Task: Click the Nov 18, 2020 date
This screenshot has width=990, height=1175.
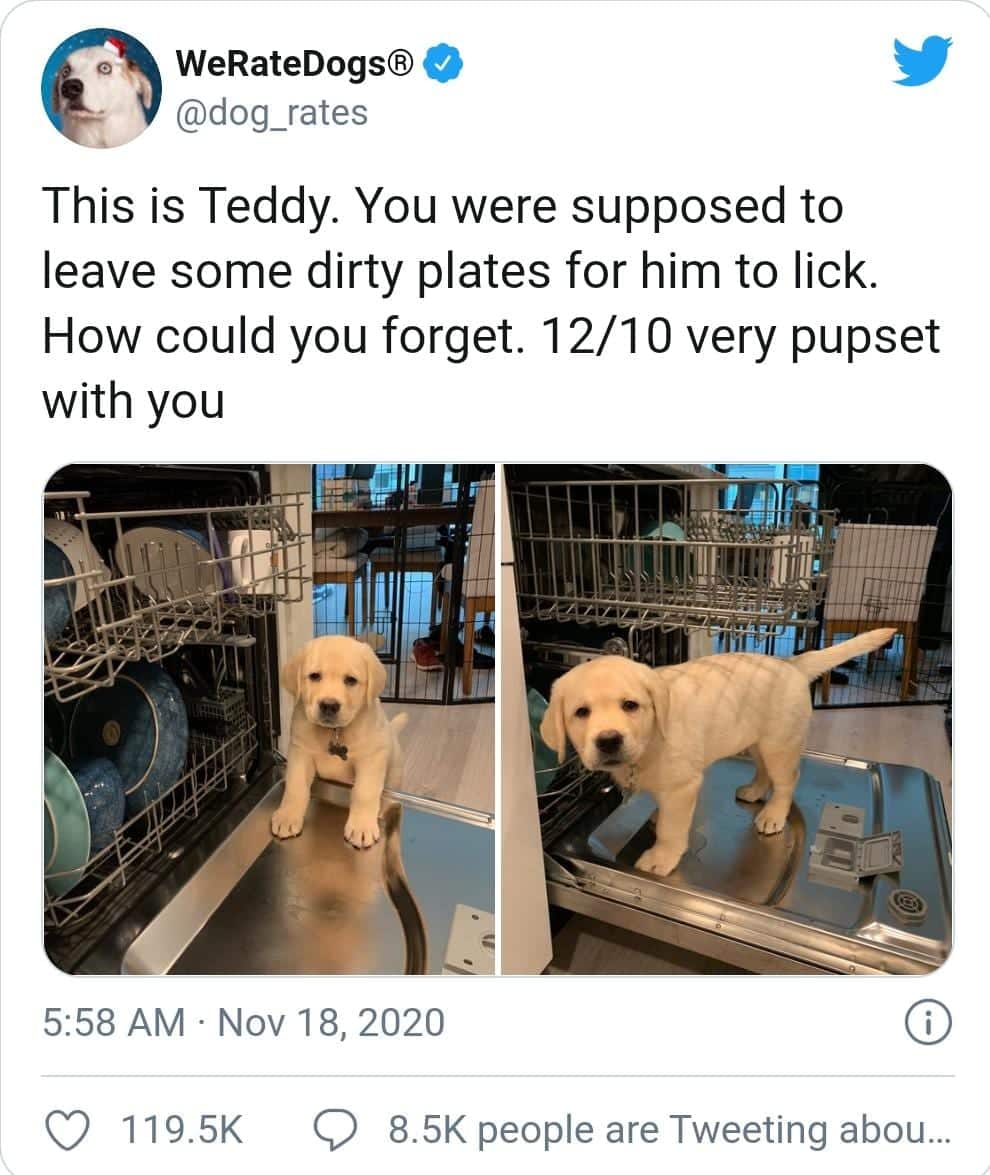Action: (x=331, y=1023)
